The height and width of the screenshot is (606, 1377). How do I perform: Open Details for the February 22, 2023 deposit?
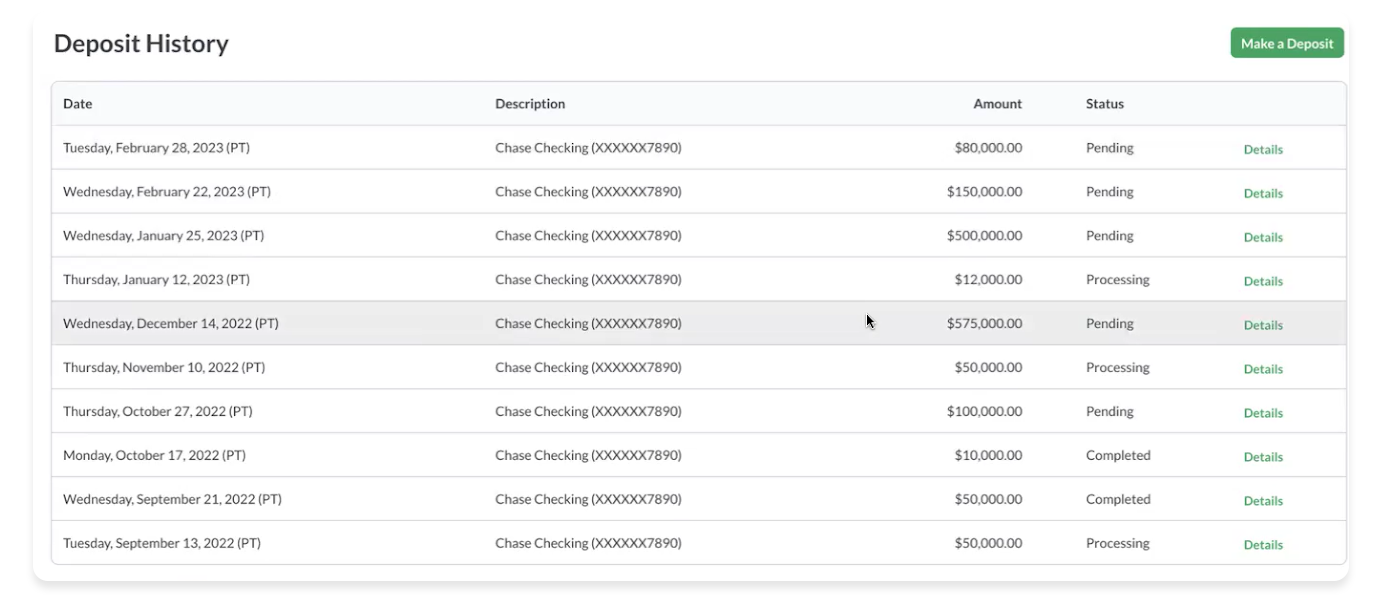(x=1262, y=193)
